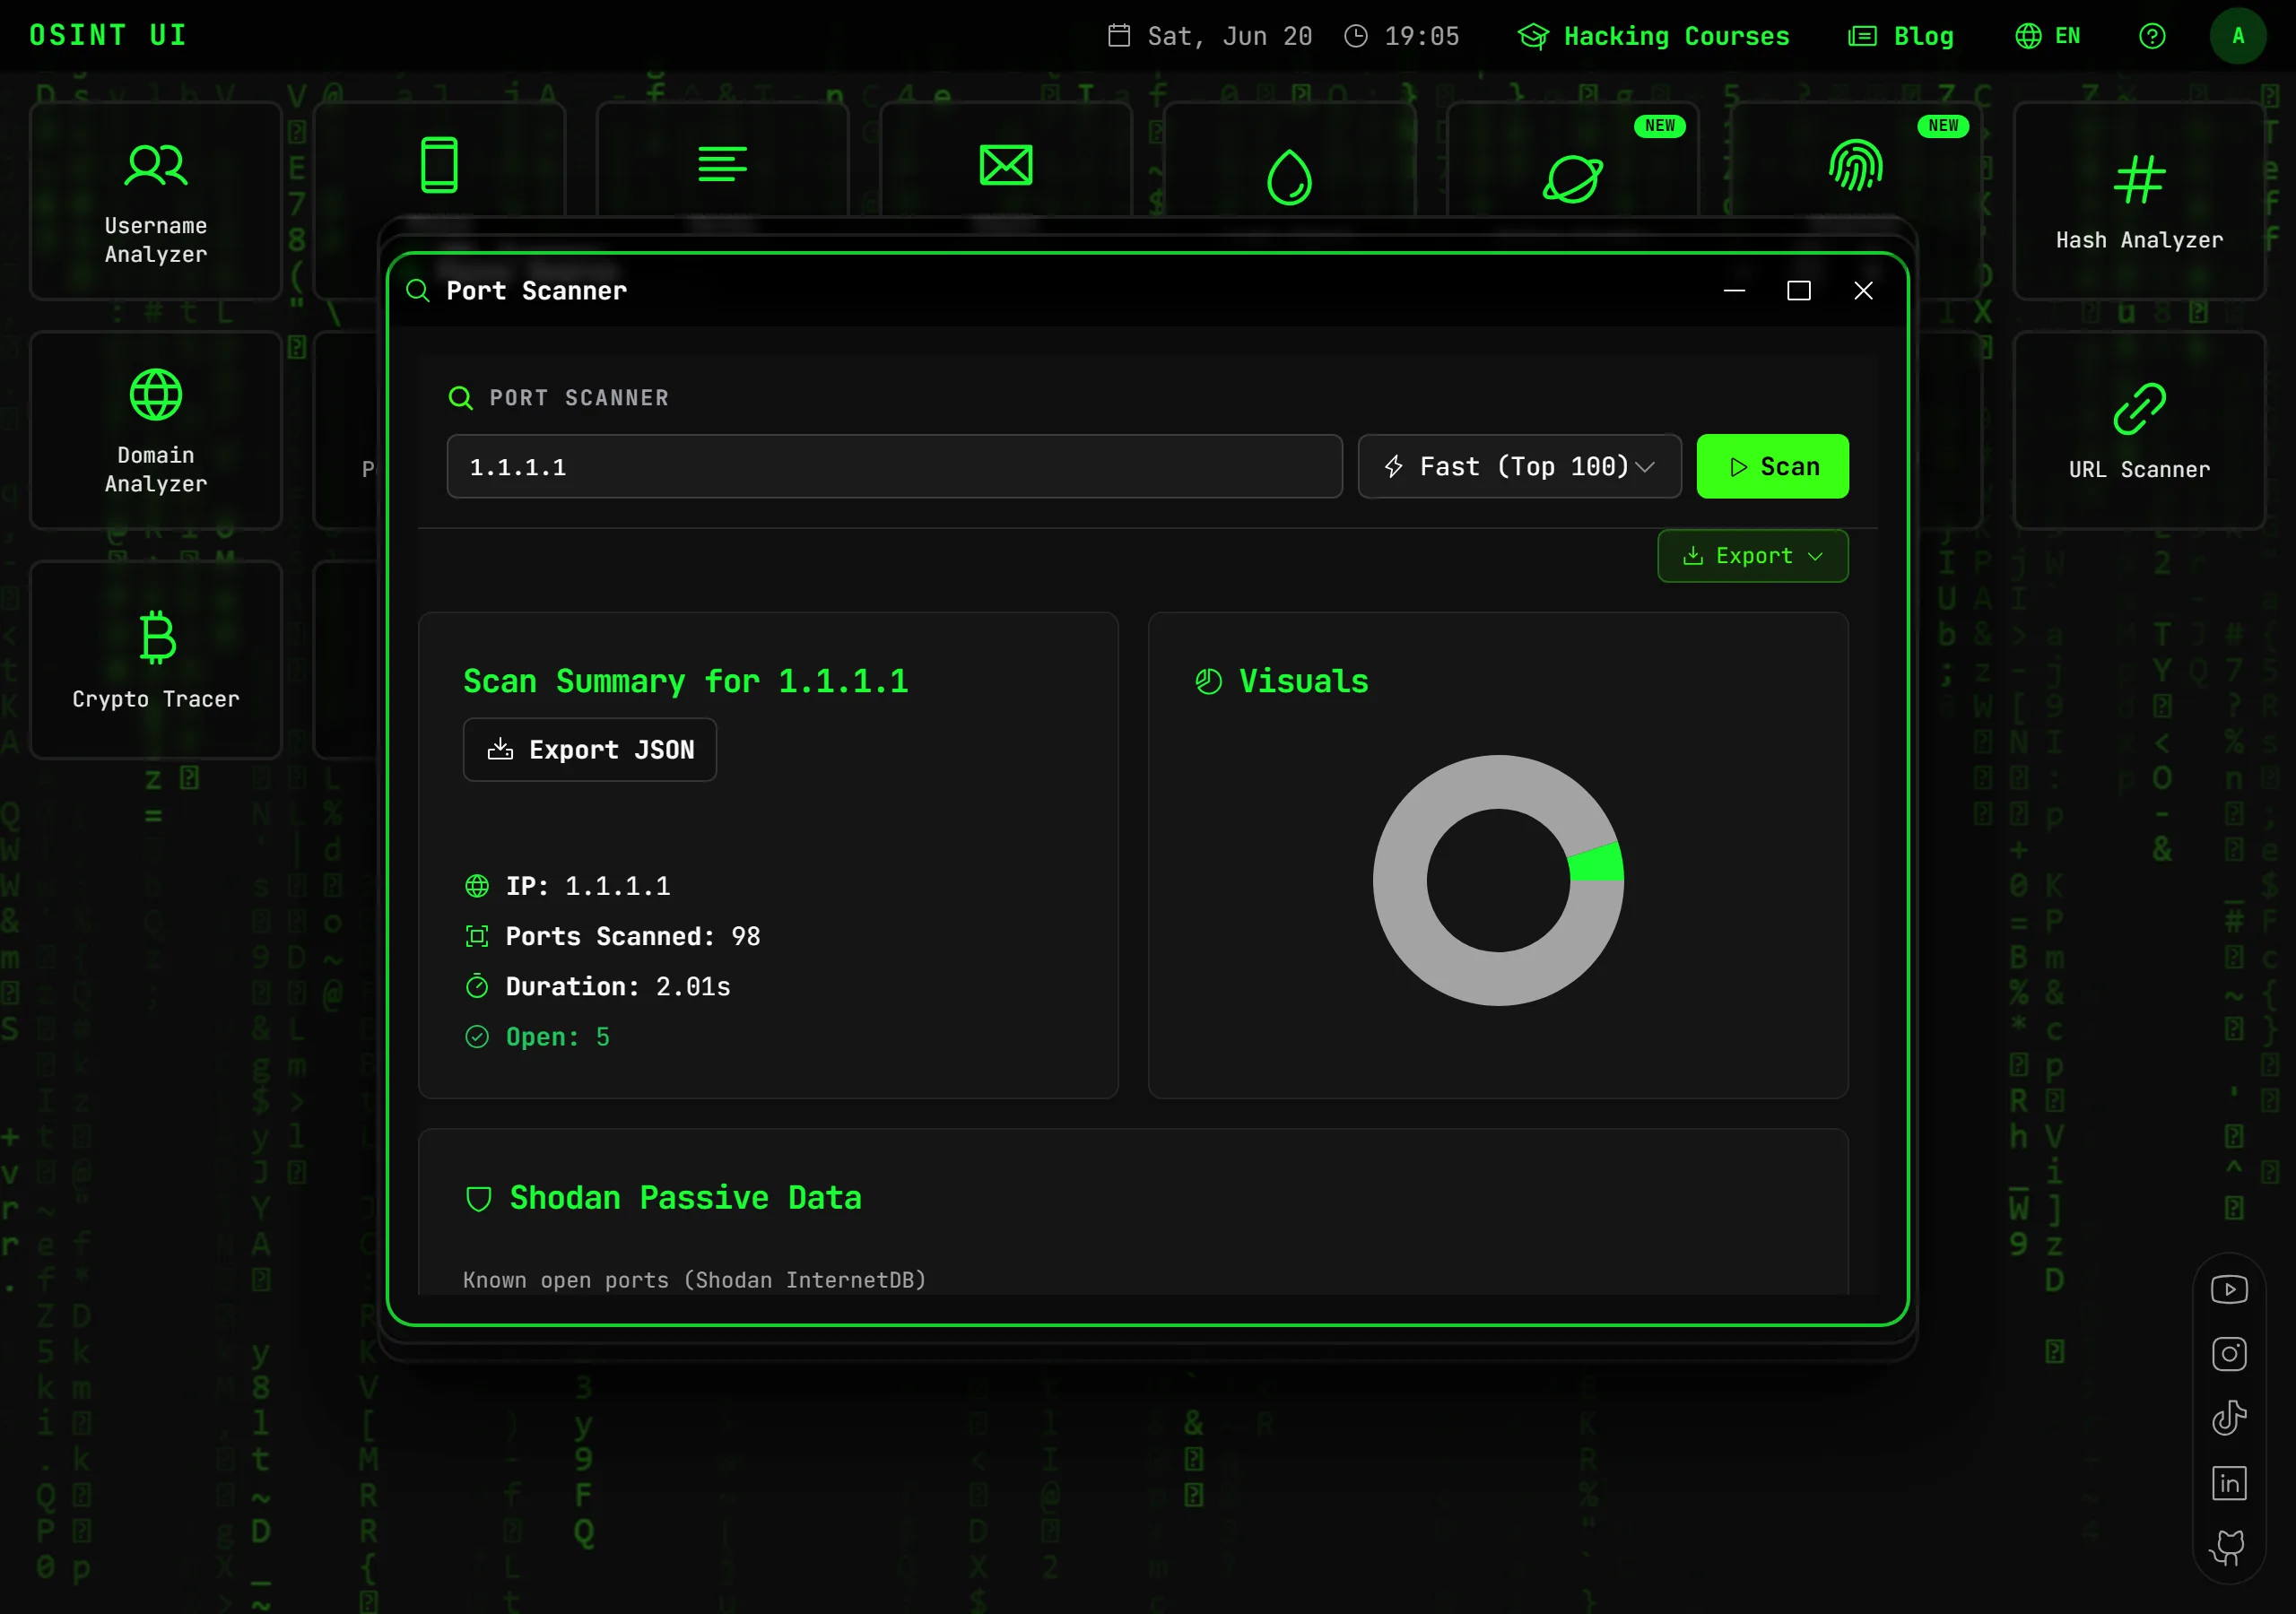This screenshot has height=1614, width=2296.
Task: Launch the URL Scanner tool
Action: pyautogui.click(x=2139, y=430)
